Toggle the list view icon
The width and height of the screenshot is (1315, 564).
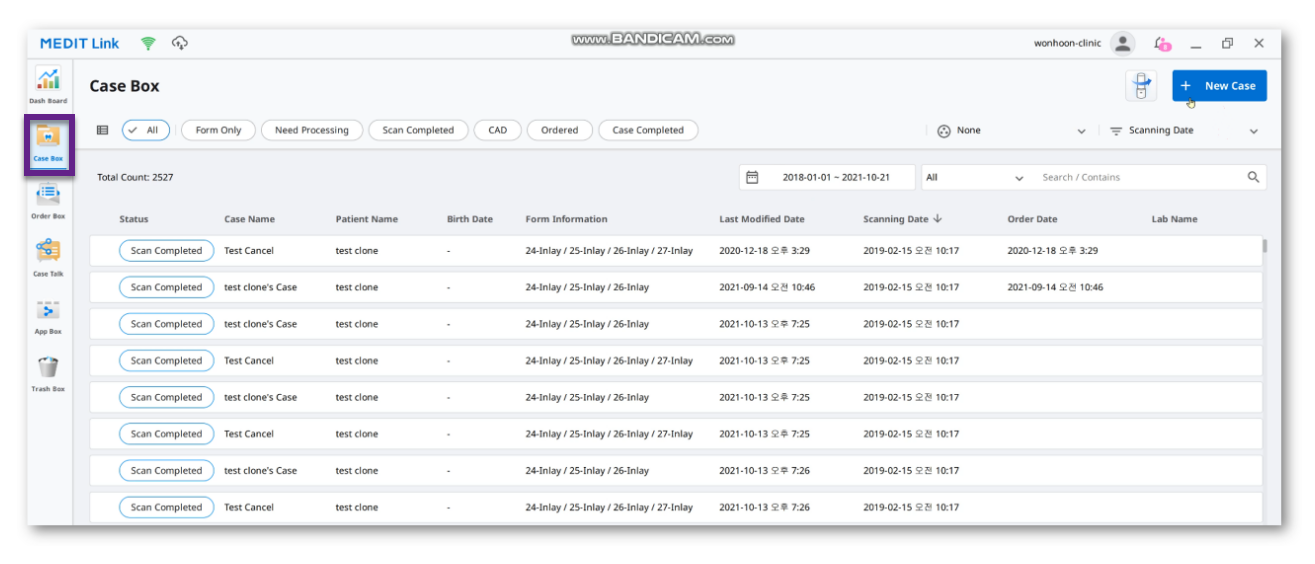[x=102, y=130]
